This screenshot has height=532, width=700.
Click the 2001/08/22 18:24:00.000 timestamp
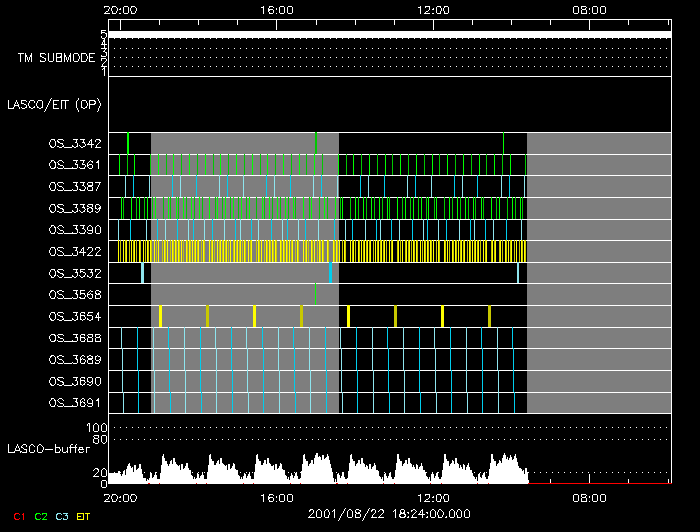tap(387, 514)
